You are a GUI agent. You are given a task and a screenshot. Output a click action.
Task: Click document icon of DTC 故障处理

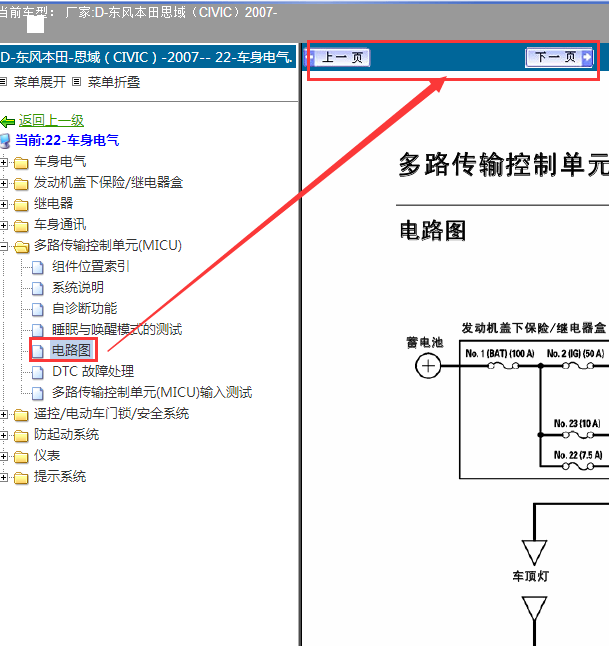pos(38,372)
